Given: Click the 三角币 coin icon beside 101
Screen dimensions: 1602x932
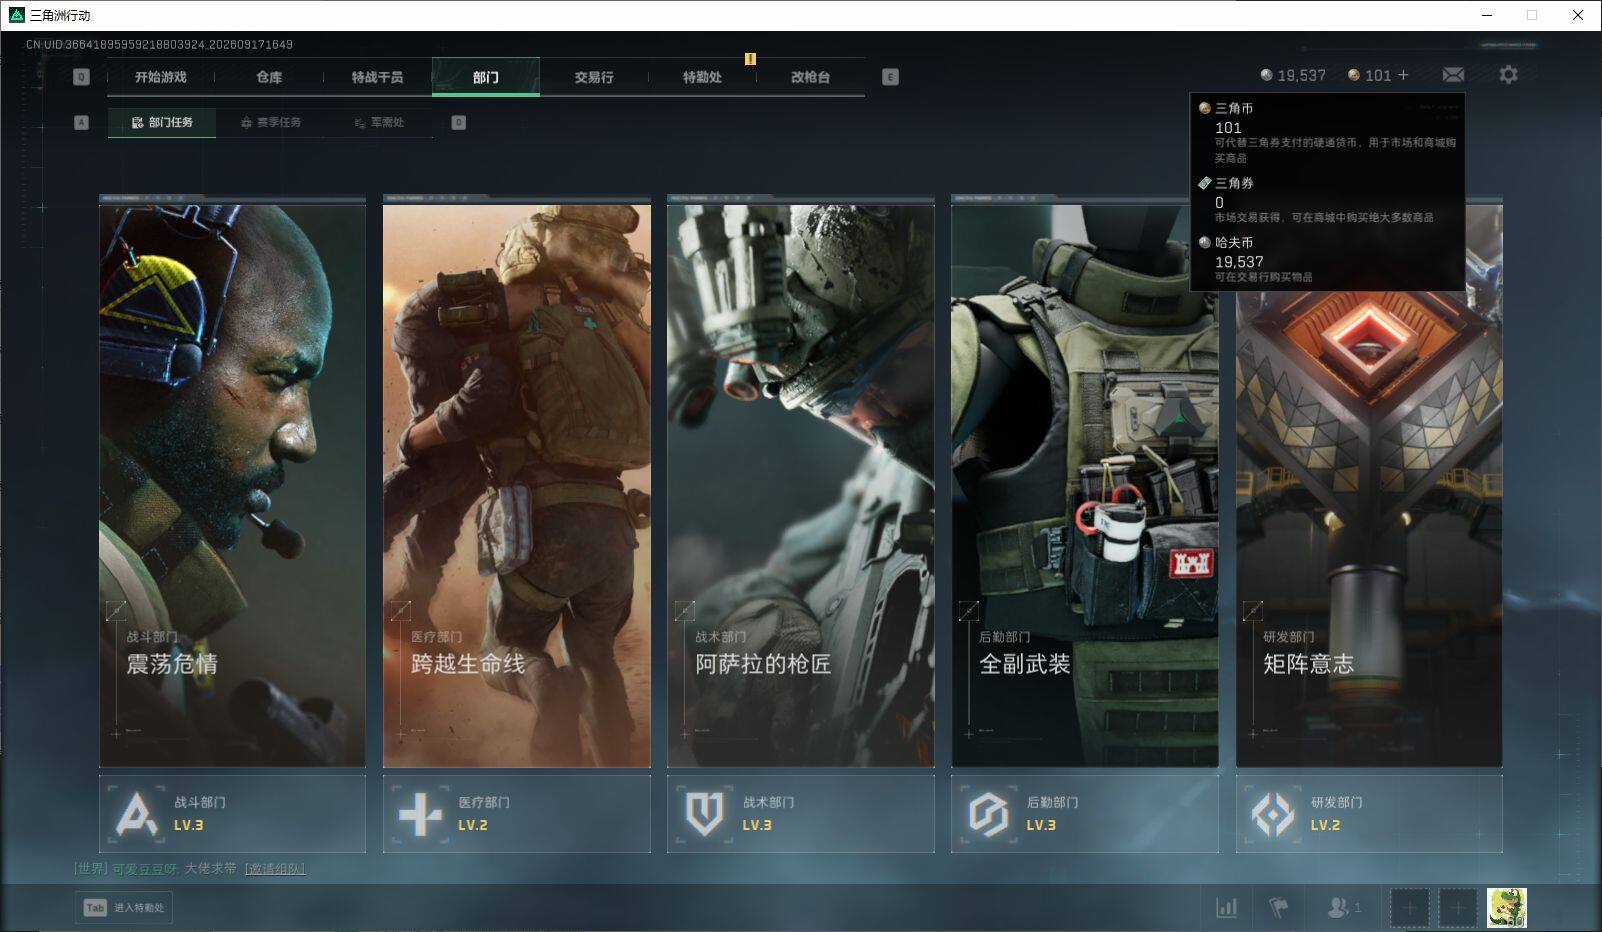Looking at the screenshot, I should click(x=1354, y=75).
